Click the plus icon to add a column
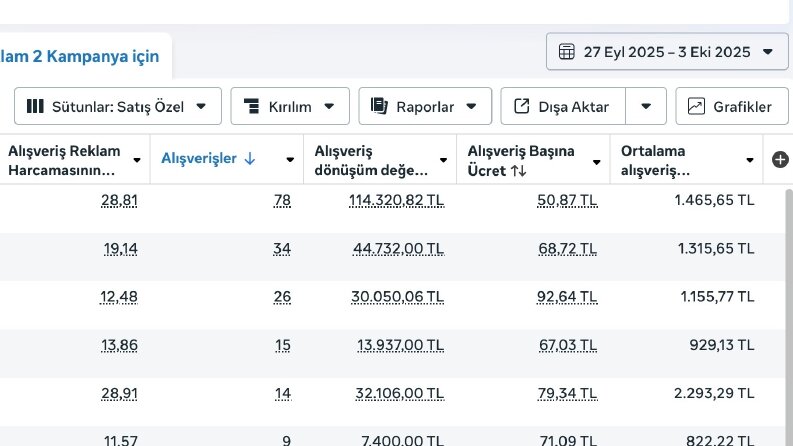Image resolution: width=793 pixels, height=446 pixels. pos(780,160)
